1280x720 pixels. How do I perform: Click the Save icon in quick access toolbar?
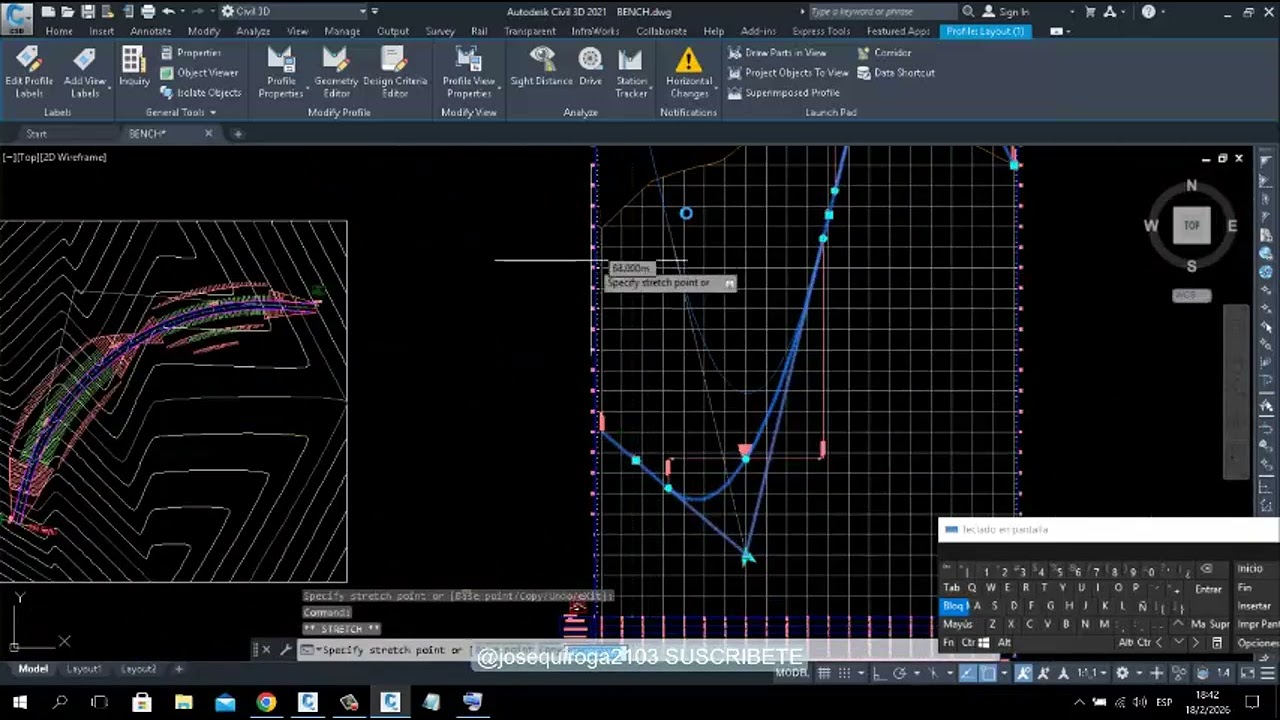(x=87, y=12)
